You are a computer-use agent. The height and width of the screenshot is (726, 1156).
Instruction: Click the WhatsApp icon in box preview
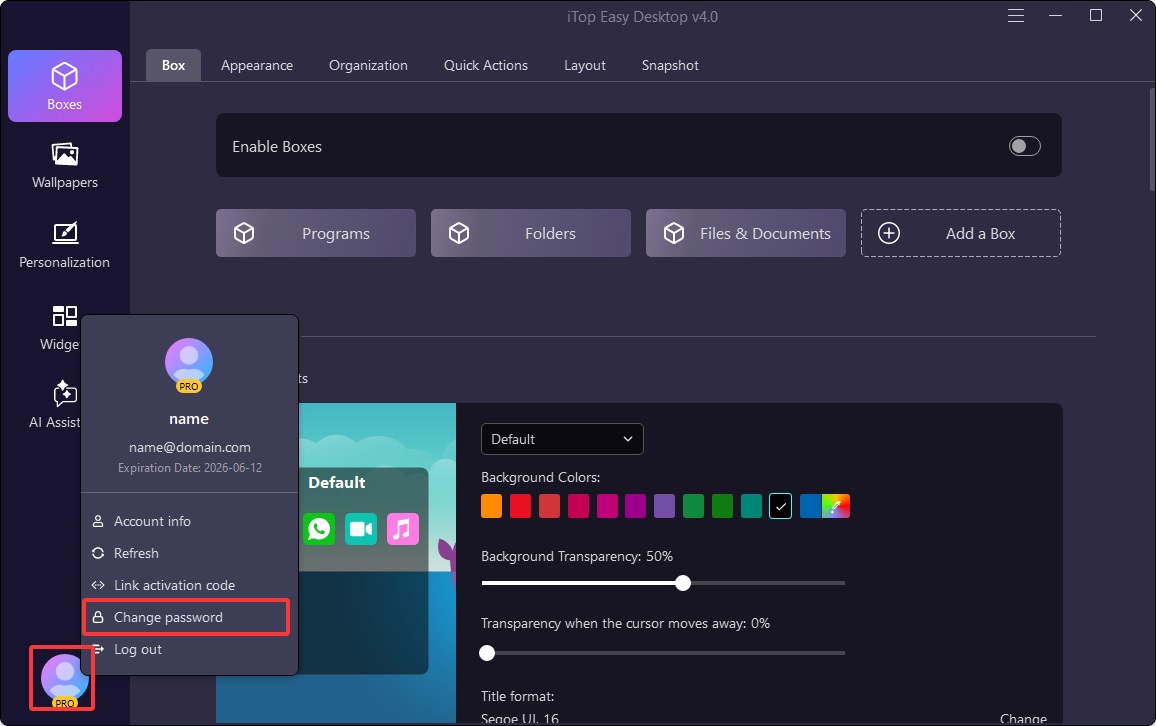click(x=320, y=528)
